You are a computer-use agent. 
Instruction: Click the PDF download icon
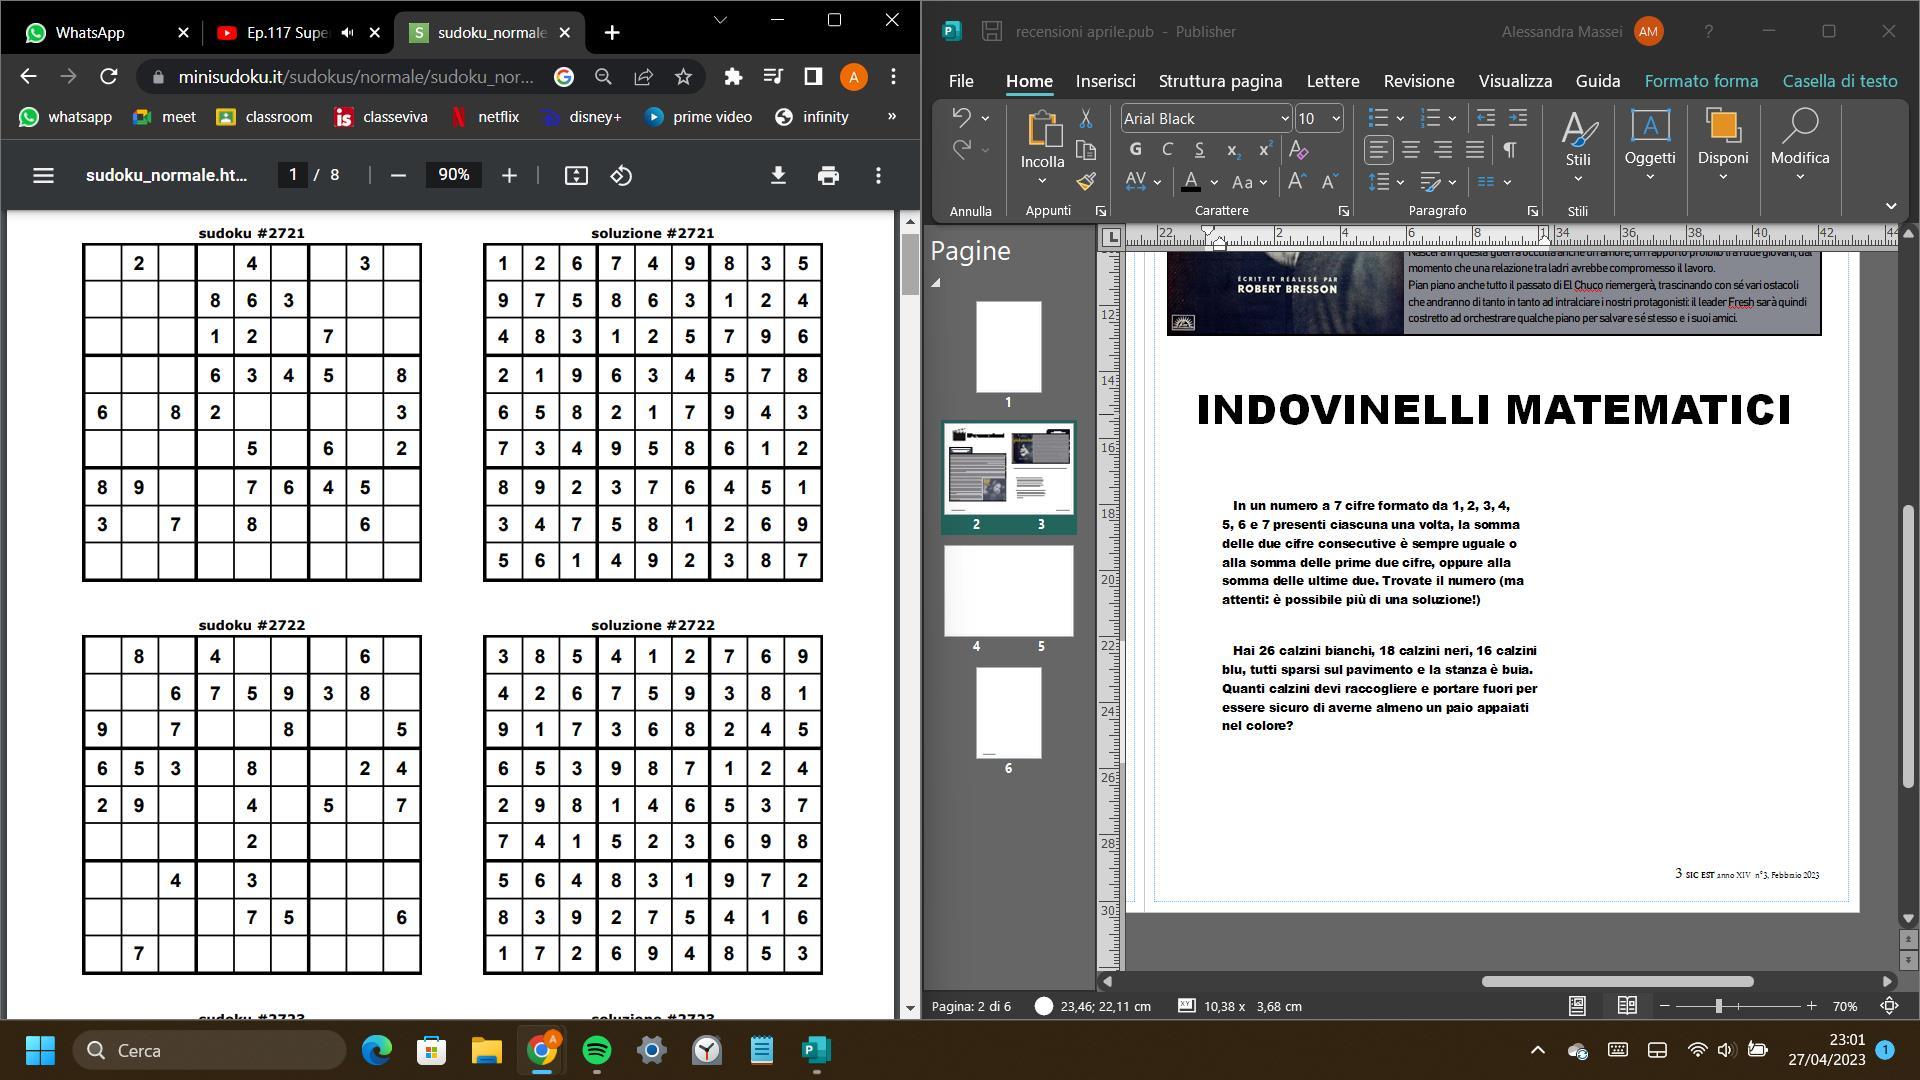coord(778,176)
